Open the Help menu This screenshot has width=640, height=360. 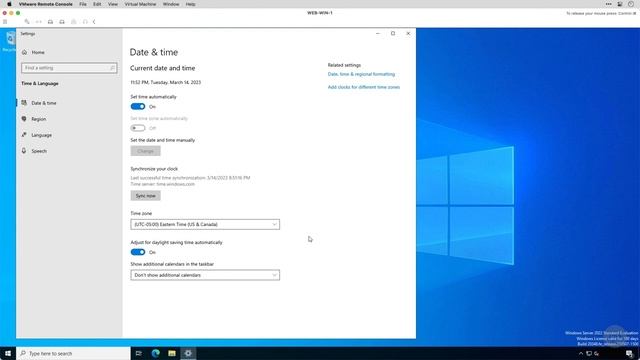pos(191,4)
